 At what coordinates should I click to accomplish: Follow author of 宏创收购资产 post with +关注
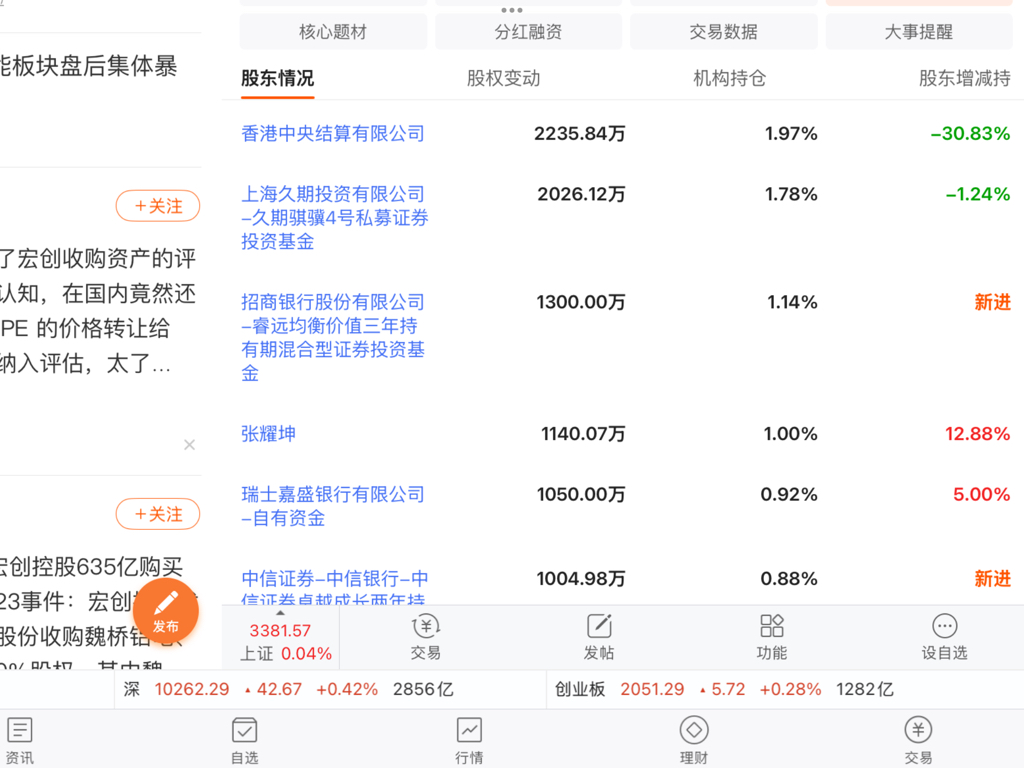(158, 206)
